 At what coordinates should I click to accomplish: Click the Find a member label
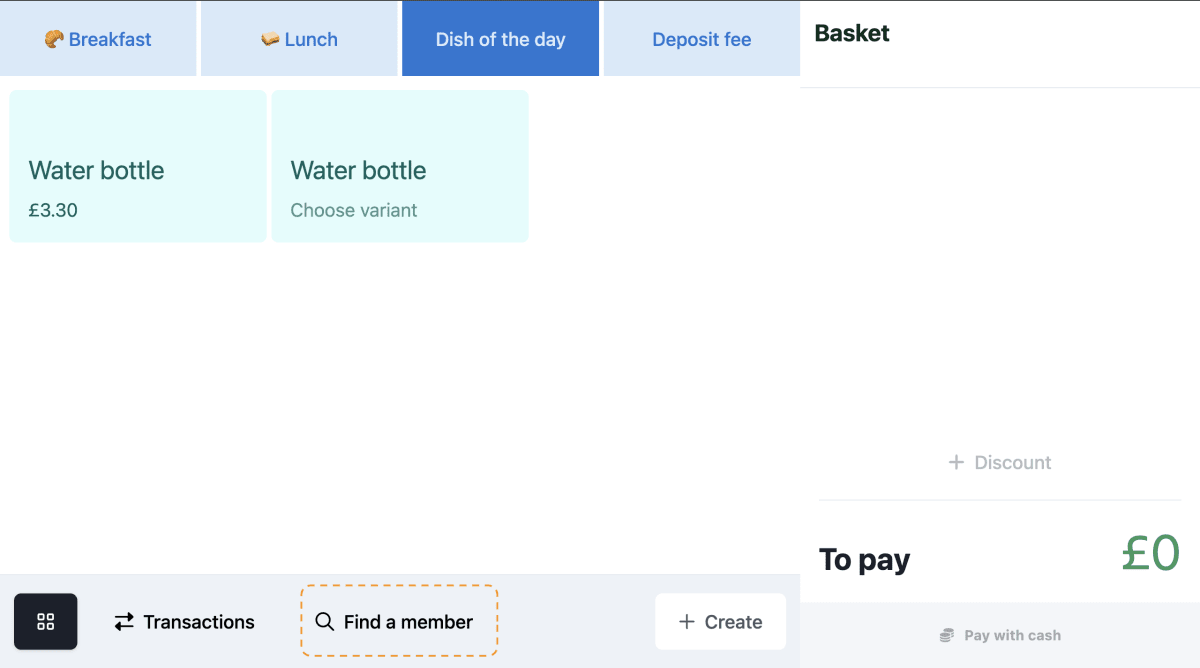click(x=408, y=622)
